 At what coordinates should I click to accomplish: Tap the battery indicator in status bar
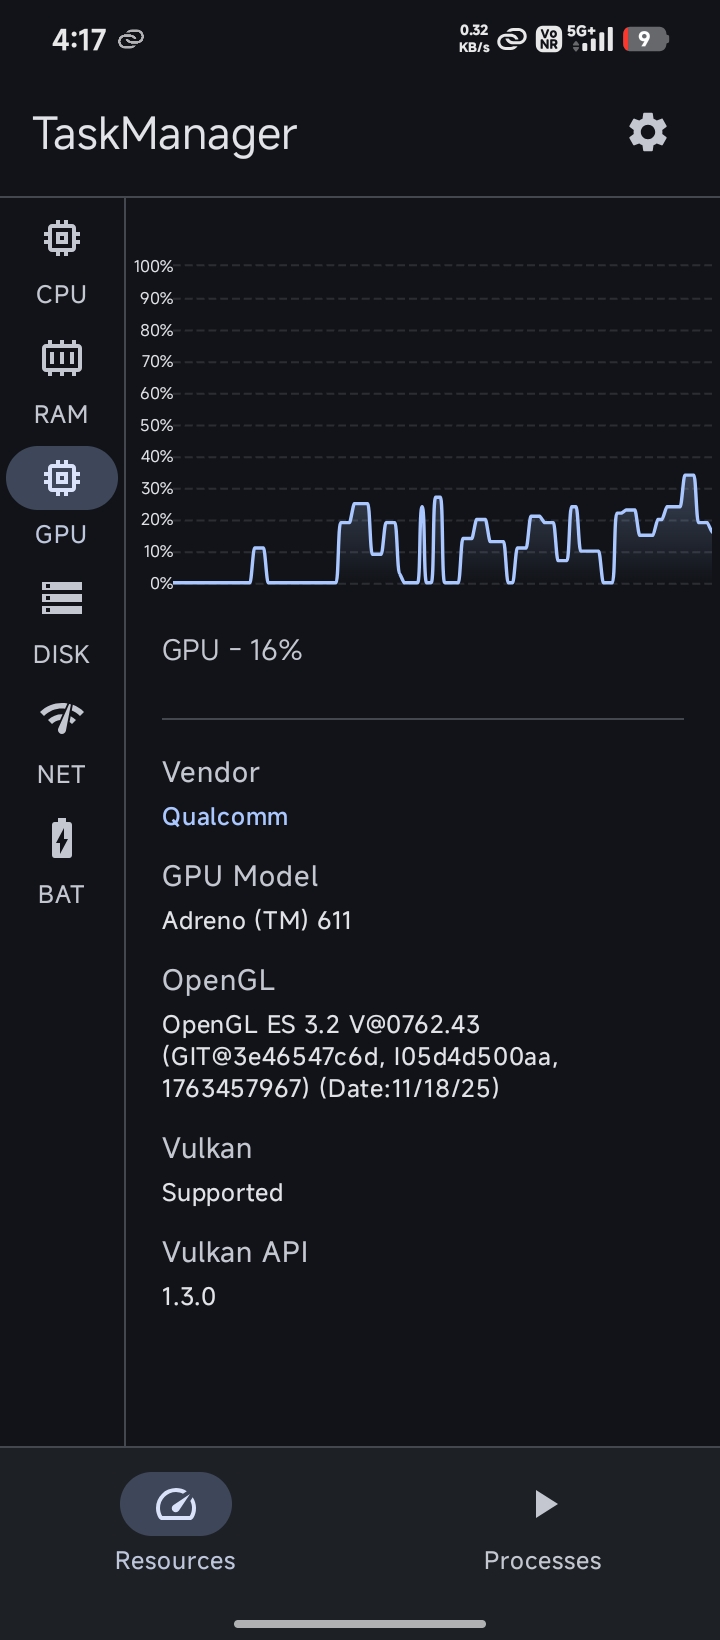click(x=645, y=39)
